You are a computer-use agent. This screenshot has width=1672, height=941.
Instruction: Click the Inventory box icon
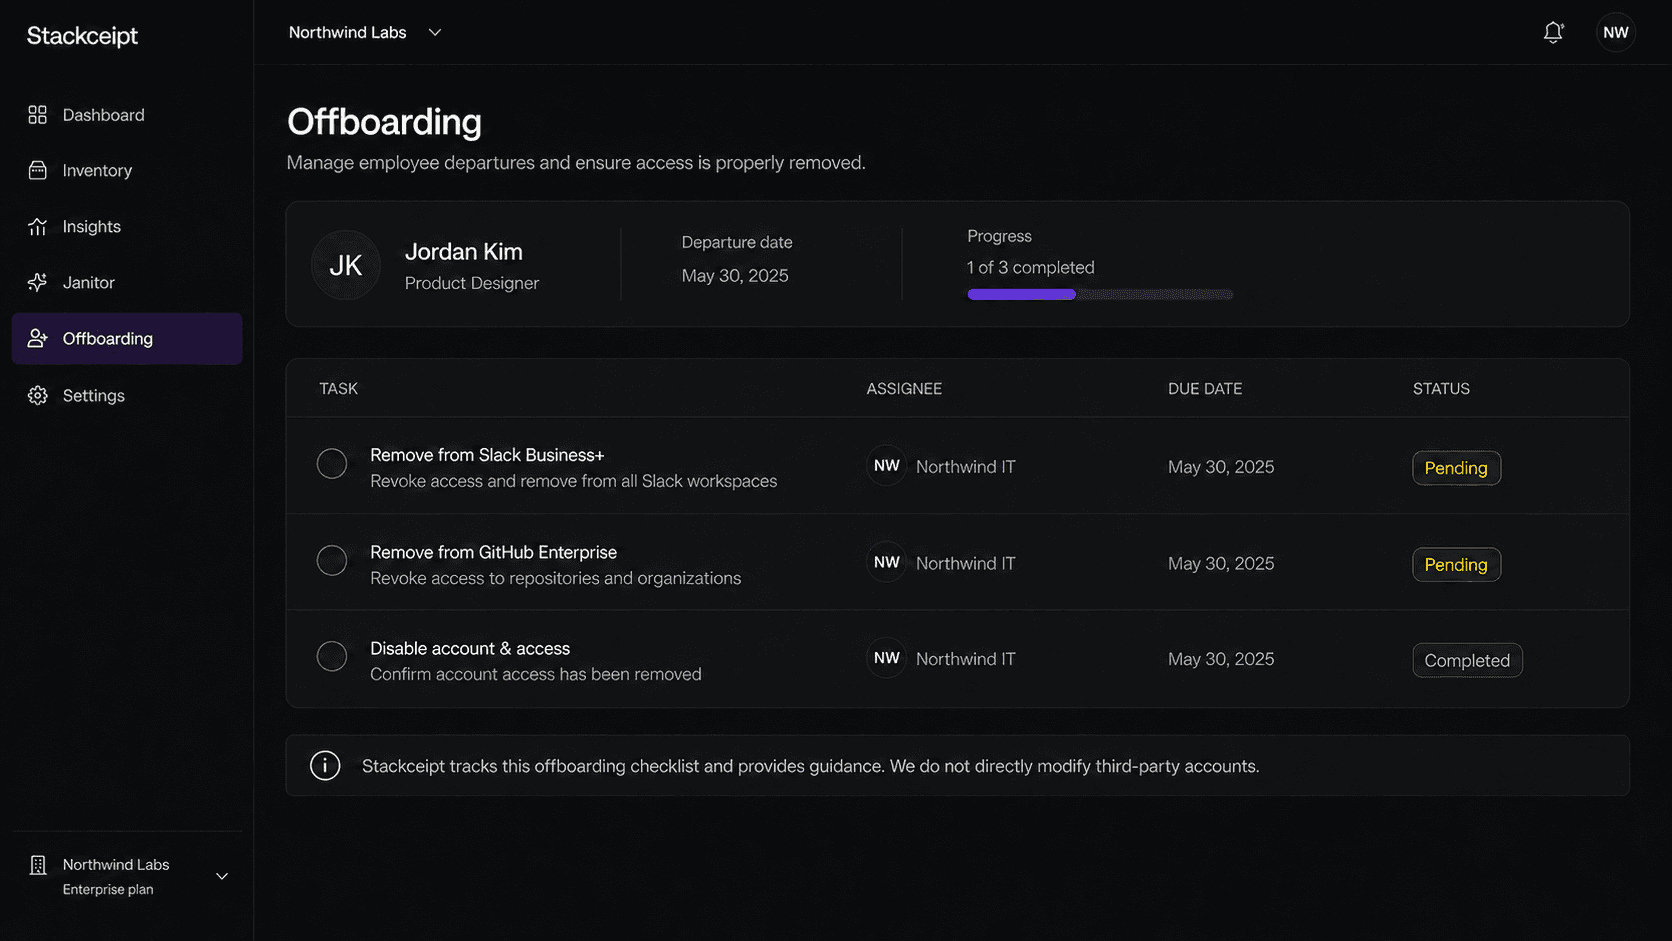[x=38, y=171]
